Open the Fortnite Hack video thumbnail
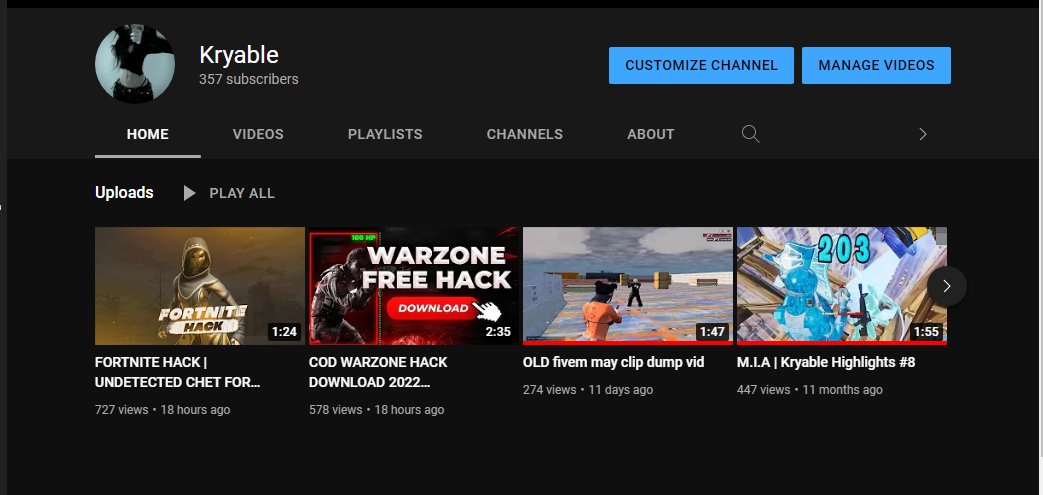1043x495 pixels. point(200,286)
